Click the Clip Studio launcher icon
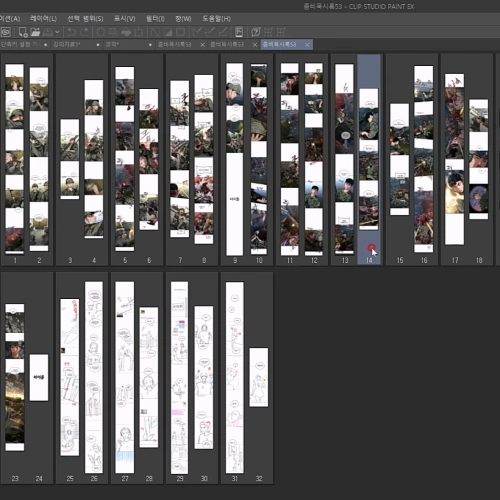The height and width of the screenshot is (500, 500). 6,32
